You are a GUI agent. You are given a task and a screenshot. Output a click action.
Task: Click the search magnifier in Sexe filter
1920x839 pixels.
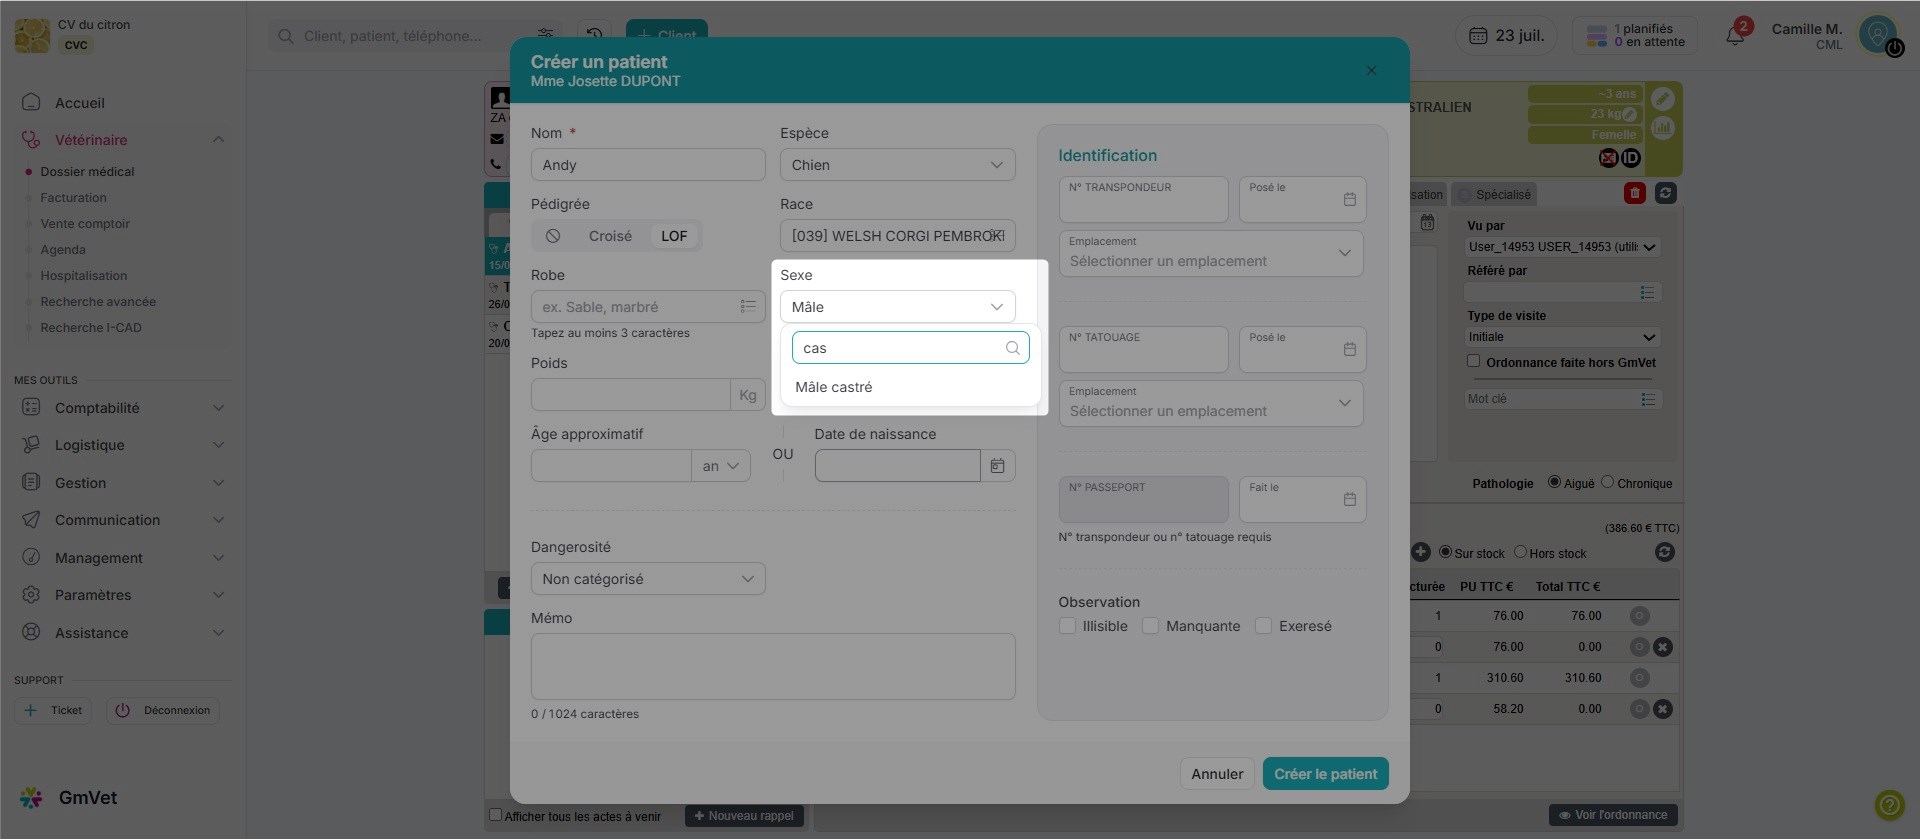point(1012,348)
